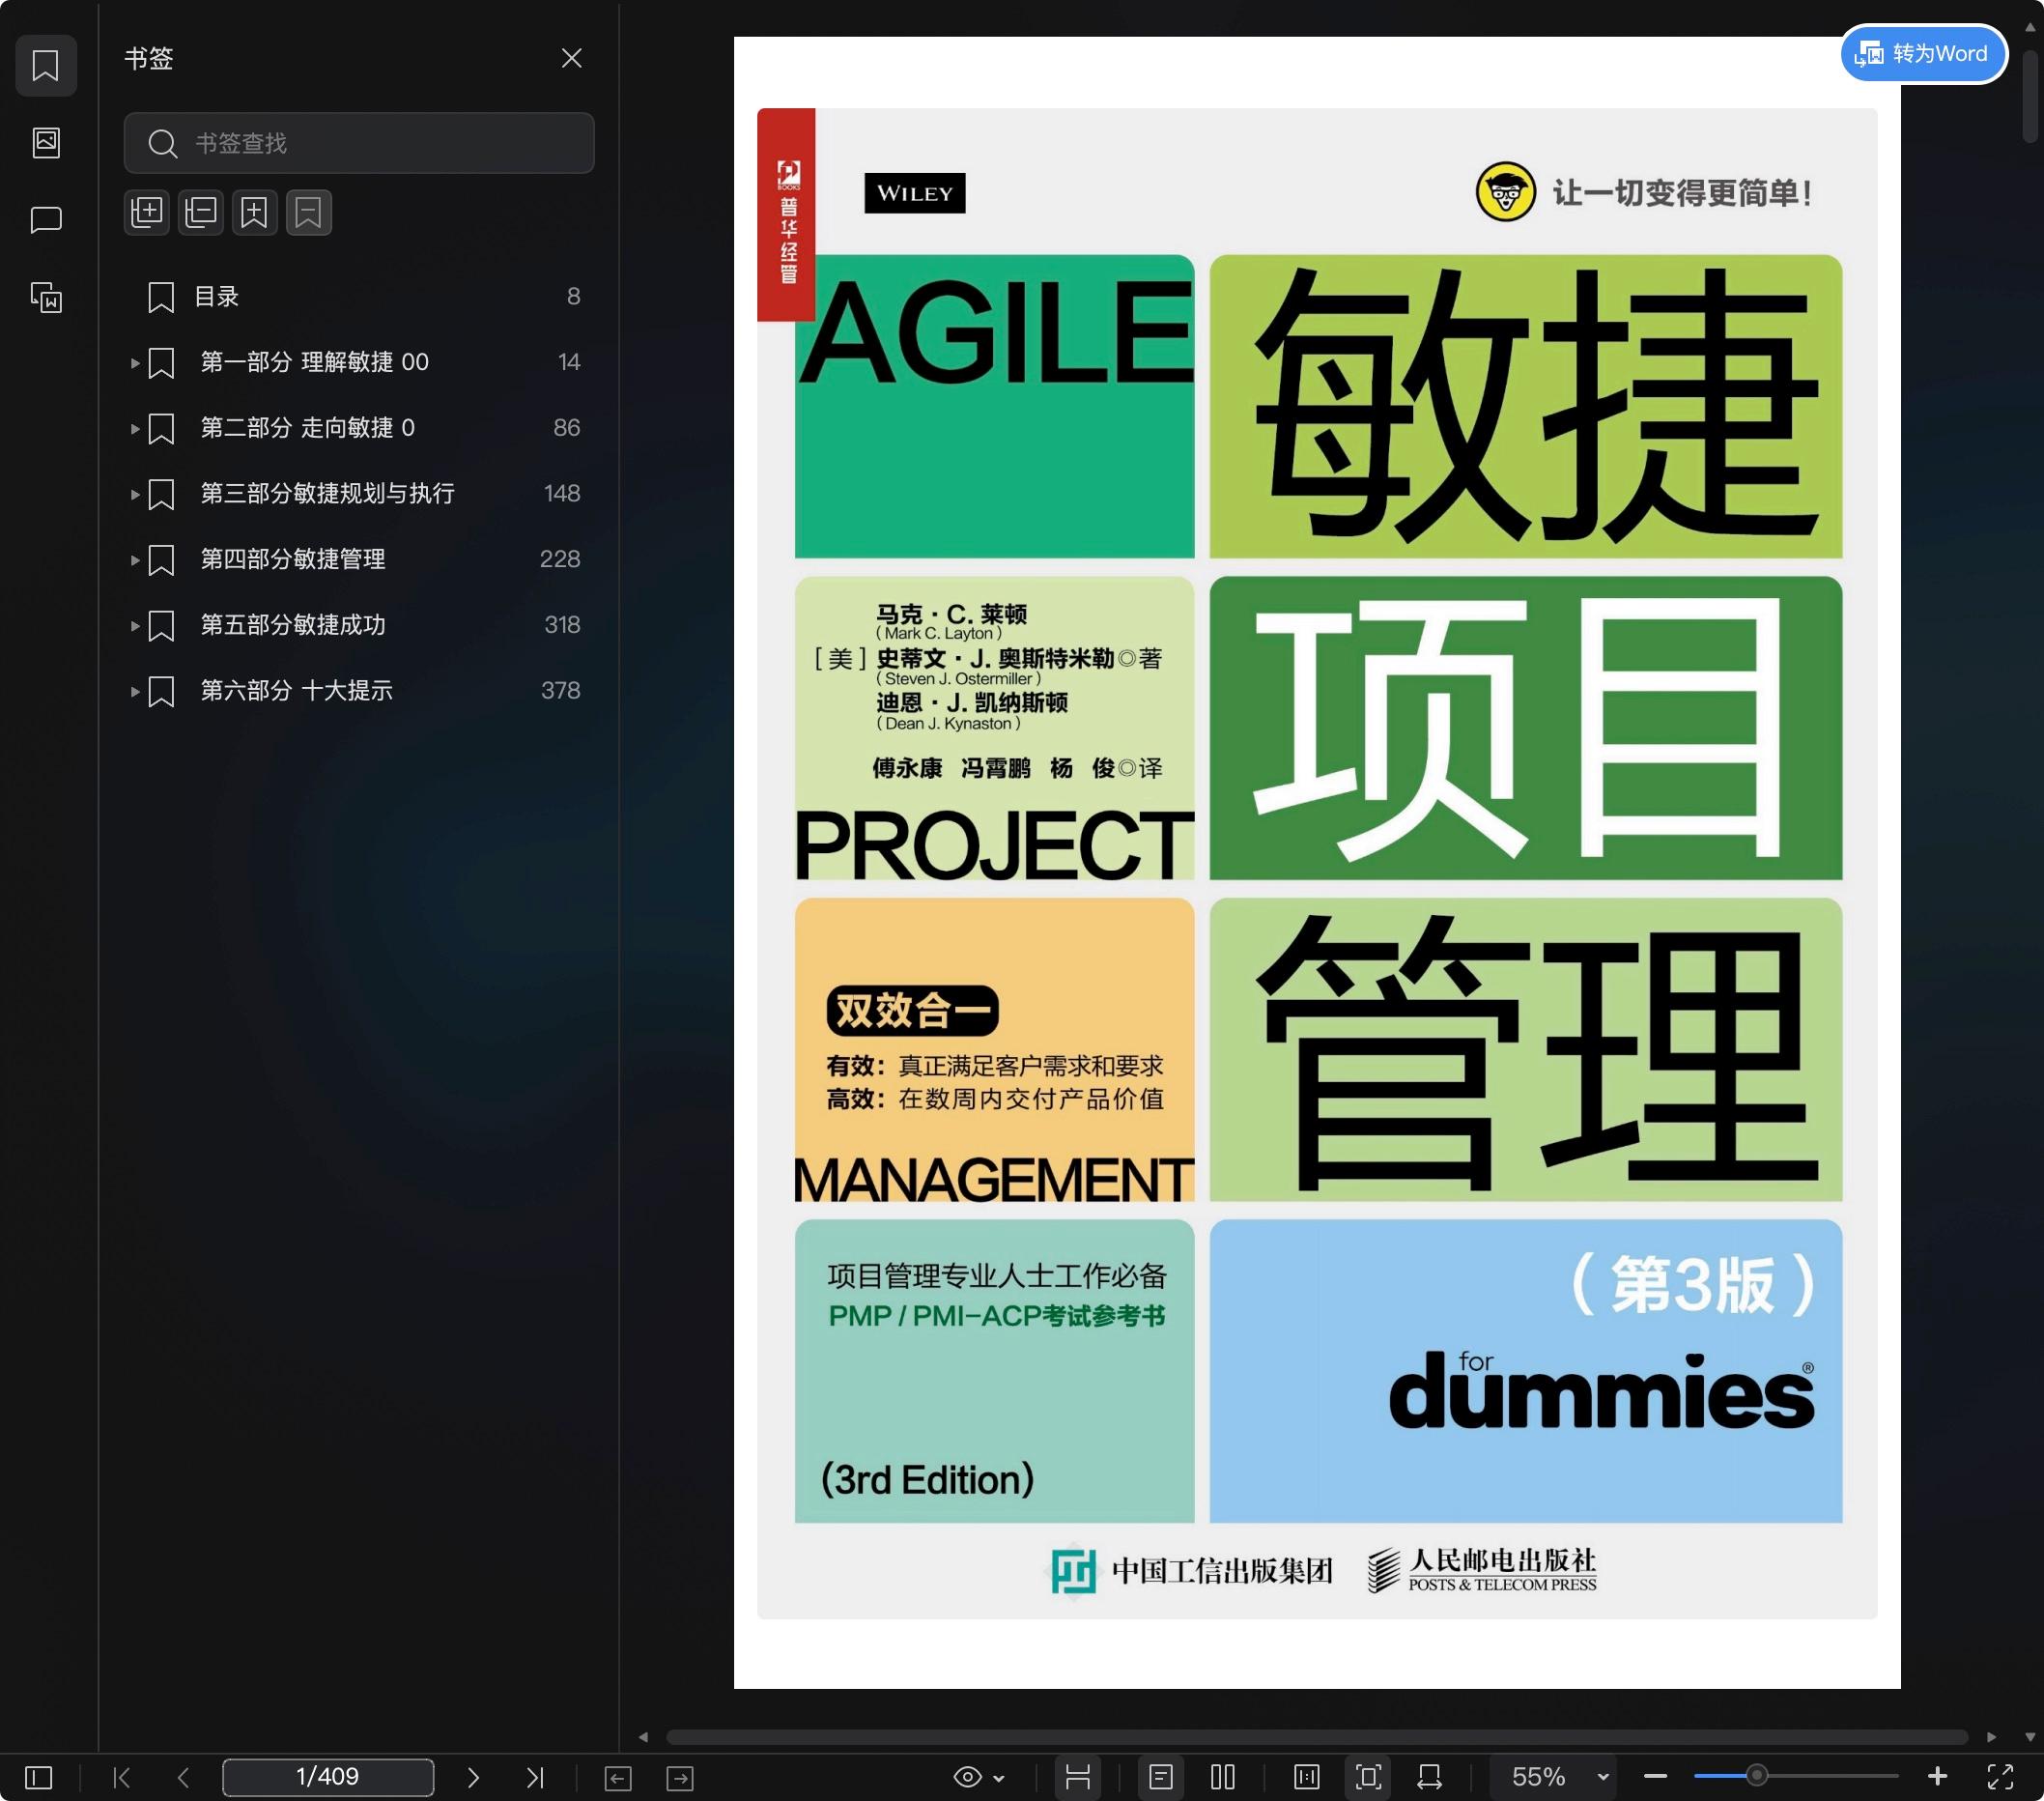Jump to 第五部分敏捷成功

pos(292,625)
